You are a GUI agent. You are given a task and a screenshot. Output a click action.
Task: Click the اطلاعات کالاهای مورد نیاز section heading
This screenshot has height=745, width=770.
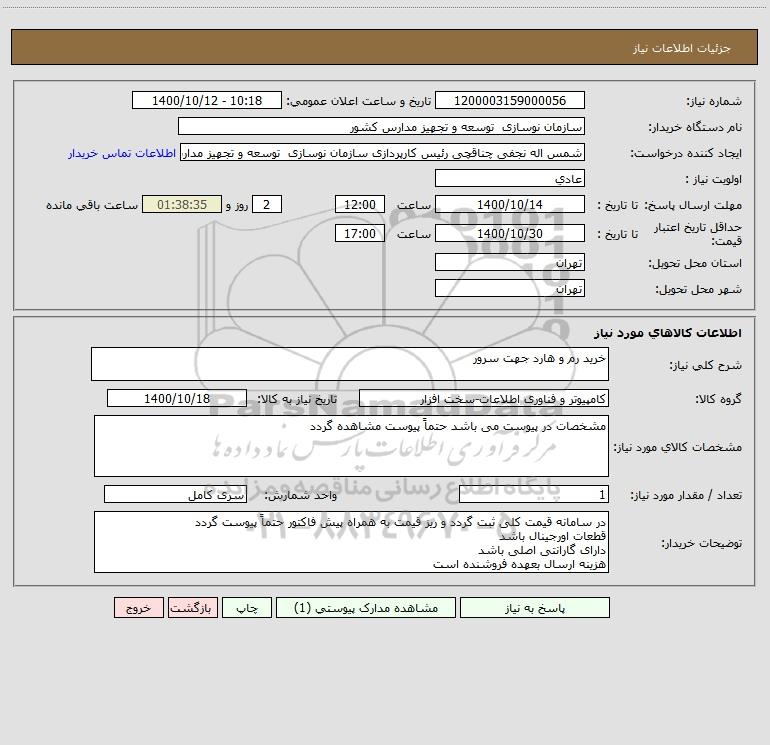coord(668,333)
